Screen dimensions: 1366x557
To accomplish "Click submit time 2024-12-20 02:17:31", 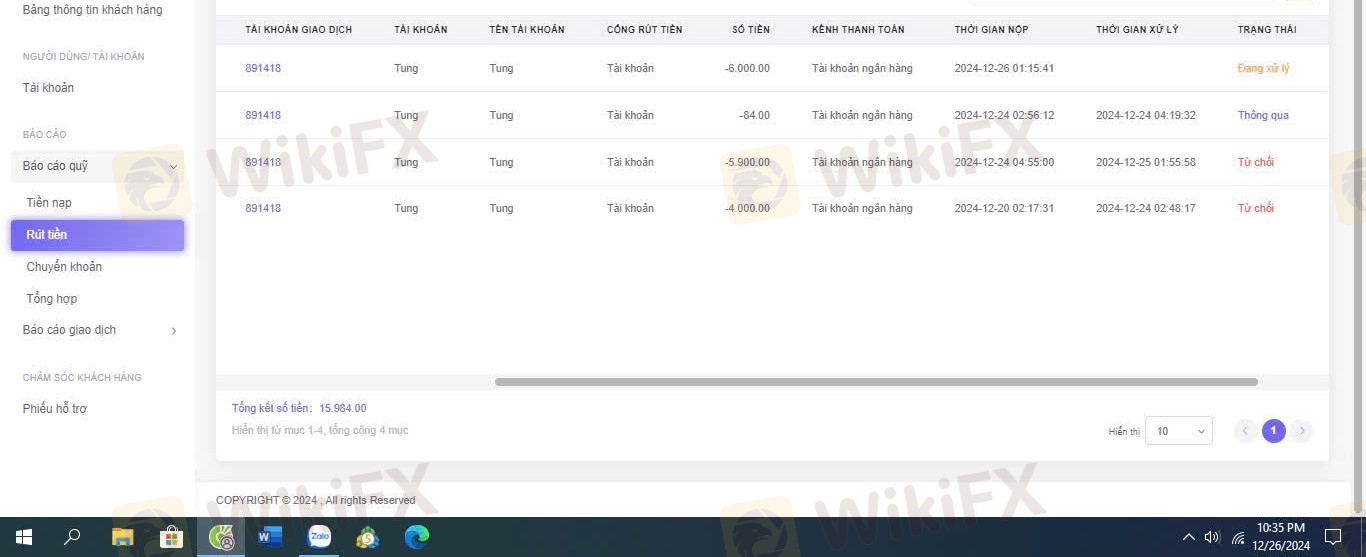I will coord(1004,208).
